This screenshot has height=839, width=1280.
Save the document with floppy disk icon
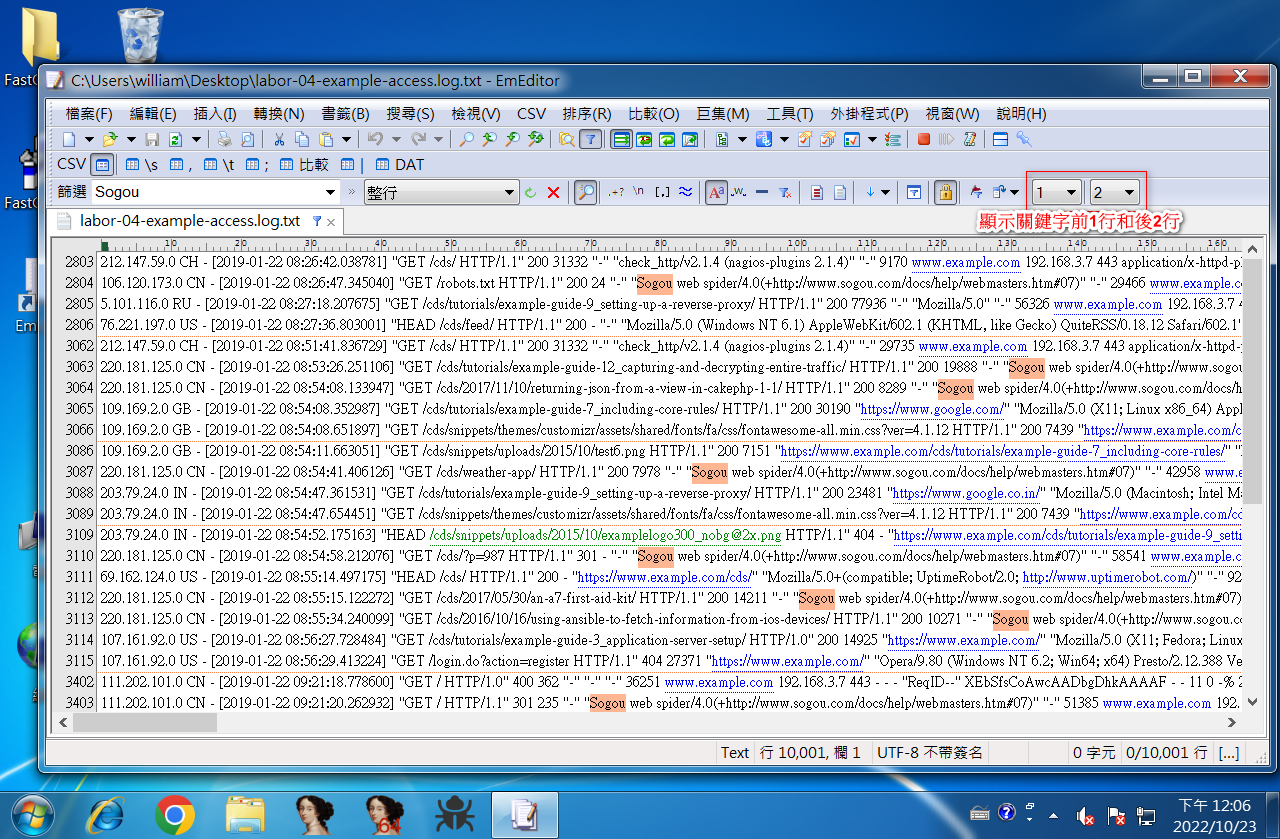[x=152, y=140]
